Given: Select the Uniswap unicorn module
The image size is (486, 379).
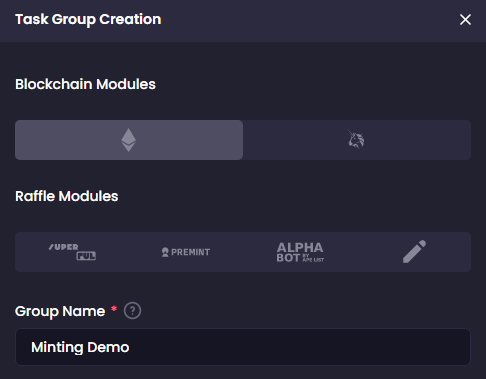Looking at the screenshot, I should point(357,140).
